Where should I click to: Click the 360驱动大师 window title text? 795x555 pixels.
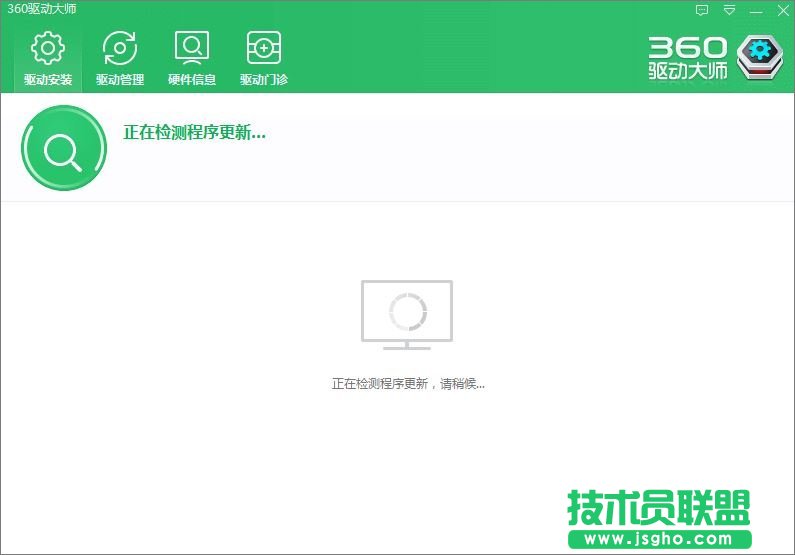click(x=42, y=9)
